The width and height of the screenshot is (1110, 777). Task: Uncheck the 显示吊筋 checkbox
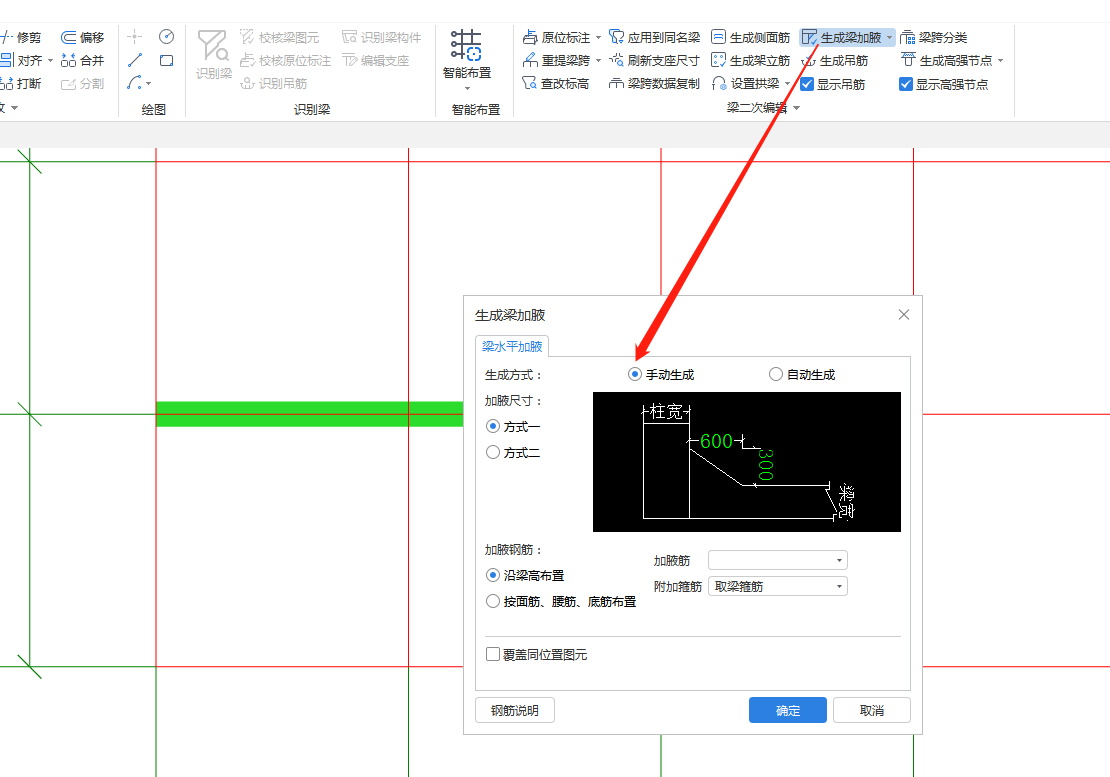[807, 85]
